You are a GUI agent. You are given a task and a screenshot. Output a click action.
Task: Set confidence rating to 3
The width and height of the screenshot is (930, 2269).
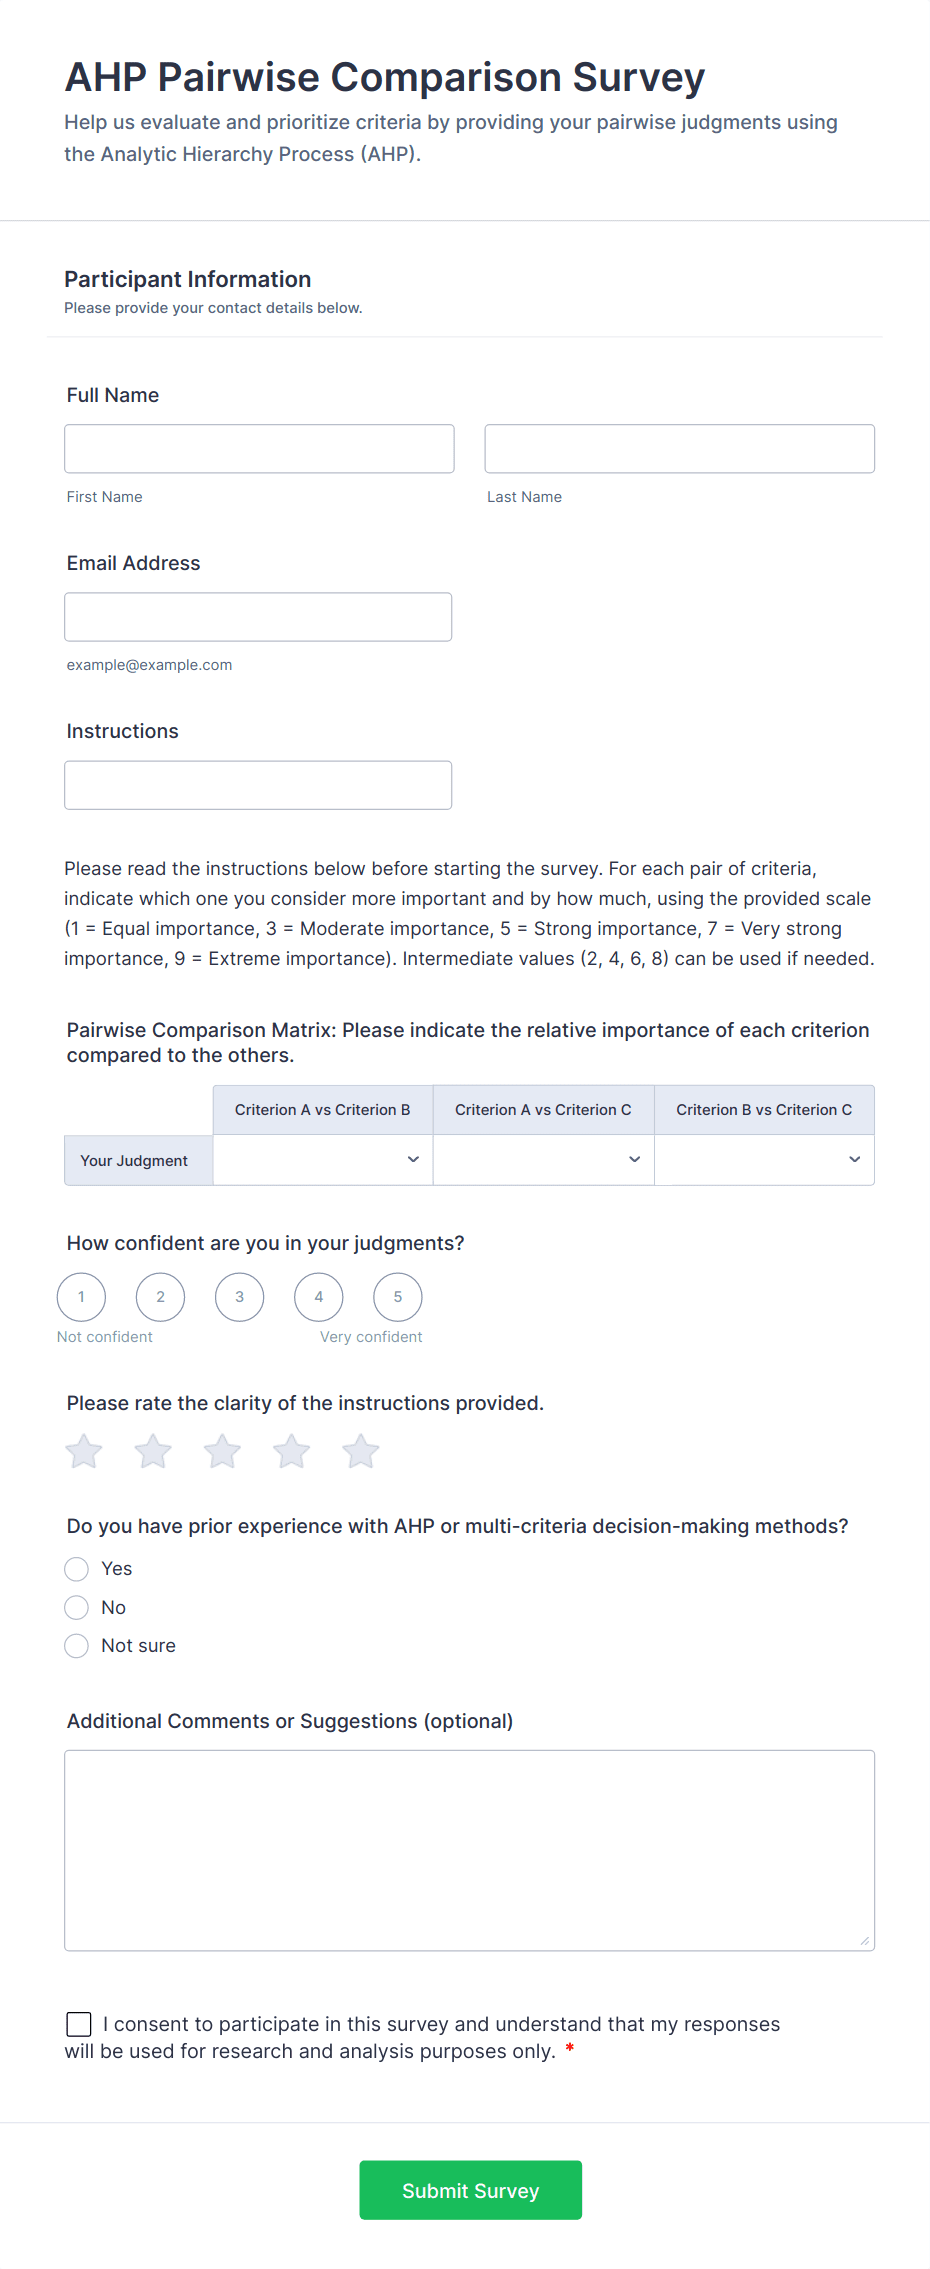click(x=239, y=1297)
